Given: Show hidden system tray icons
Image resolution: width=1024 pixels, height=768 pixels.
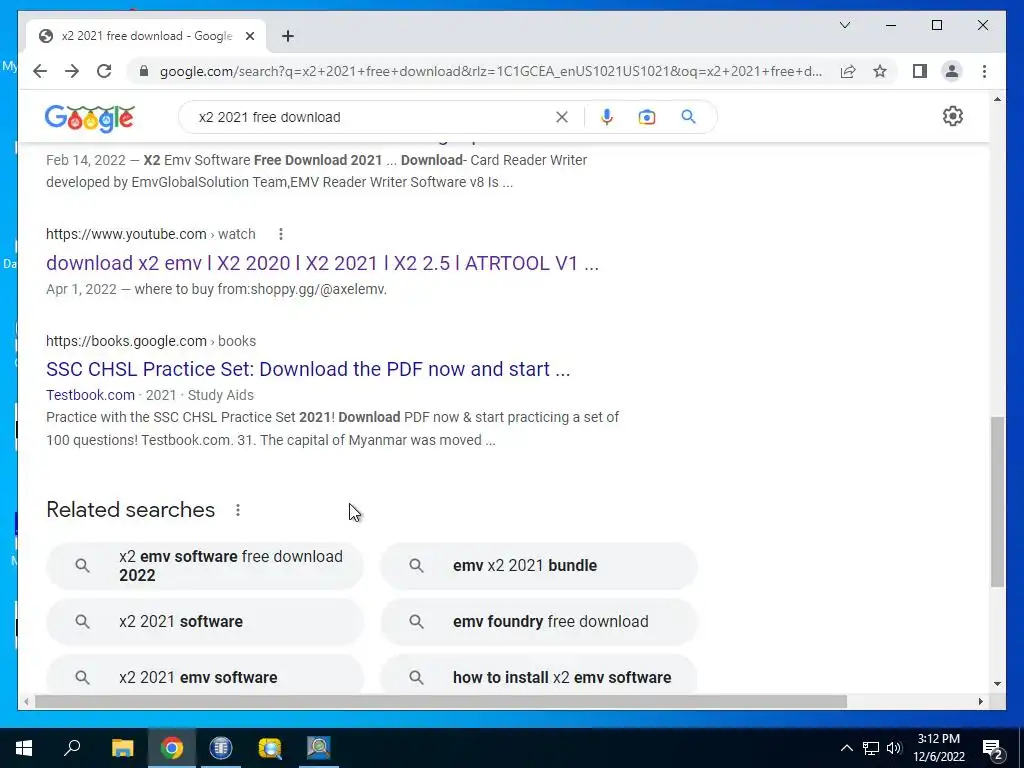Looking at the screenshot, I should coord(846,748).
